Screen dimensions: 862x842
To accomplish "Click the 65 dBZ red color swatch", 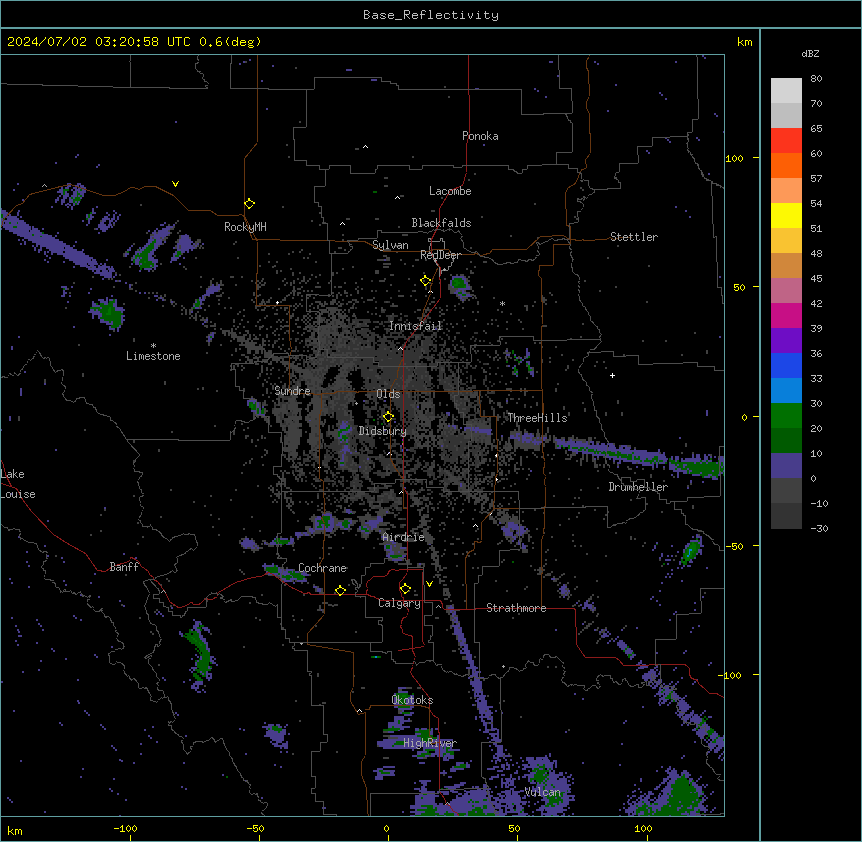I will (x=786, y=140).
